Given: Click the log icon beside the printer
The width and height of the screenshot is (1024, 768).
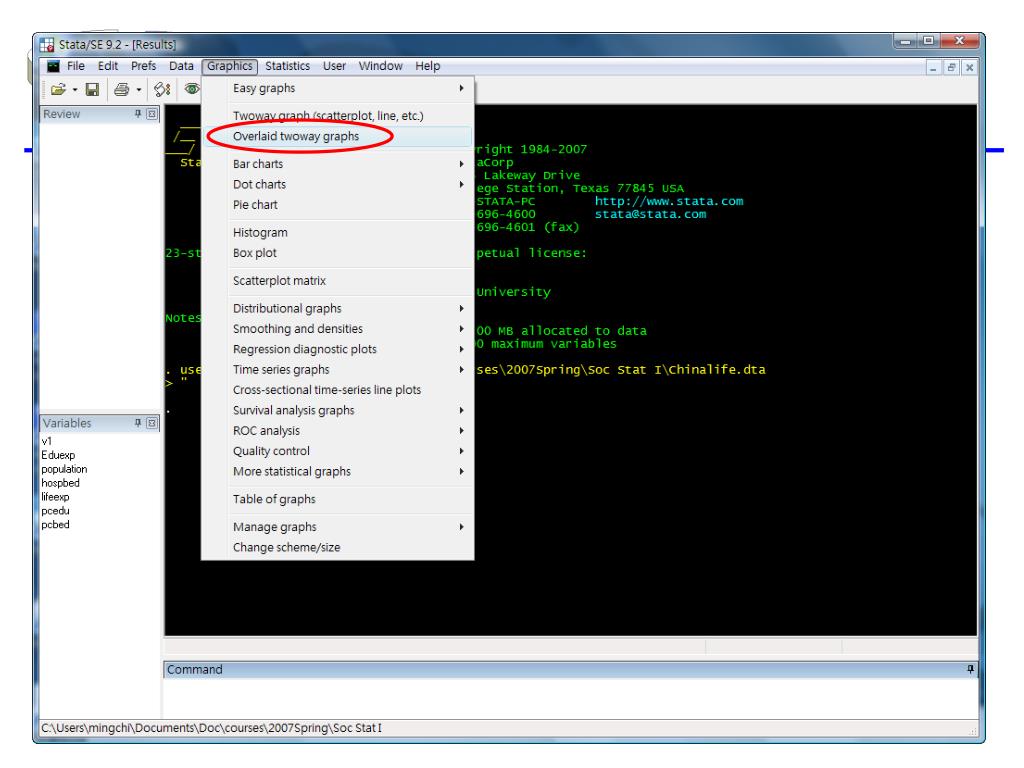Looking at the screenshot, I should (x=164, y=91).
